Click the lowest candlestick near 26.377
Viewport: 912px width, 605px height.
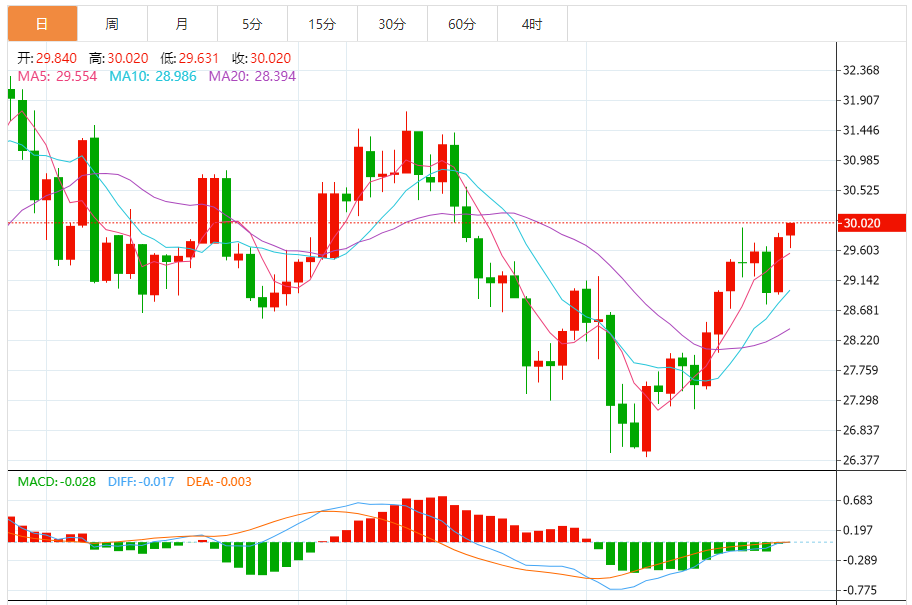[x=646, y=418]
